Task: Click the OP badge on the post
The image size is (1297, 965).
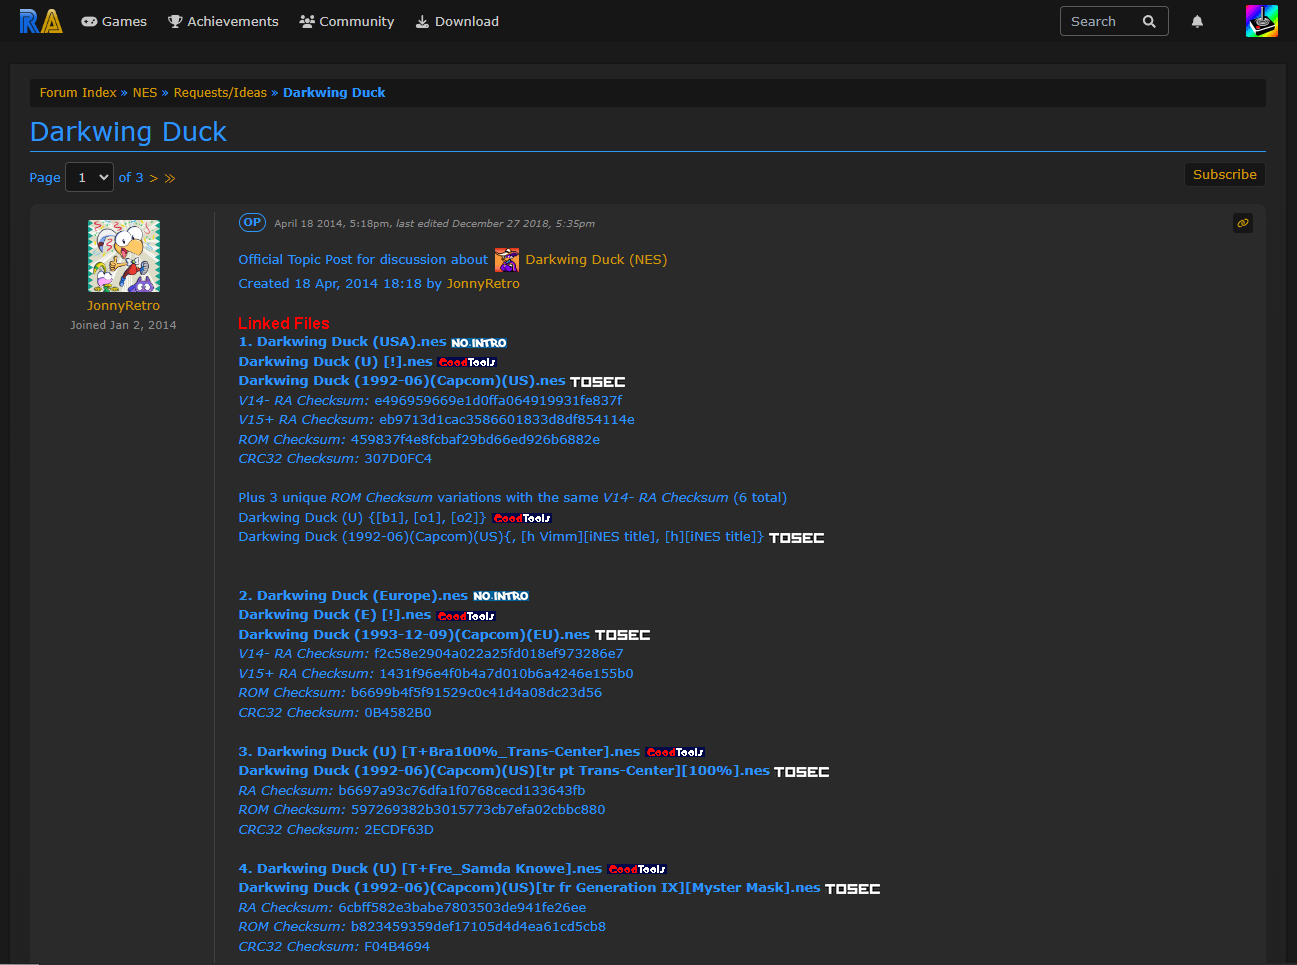Action: [x=252, y=223]
